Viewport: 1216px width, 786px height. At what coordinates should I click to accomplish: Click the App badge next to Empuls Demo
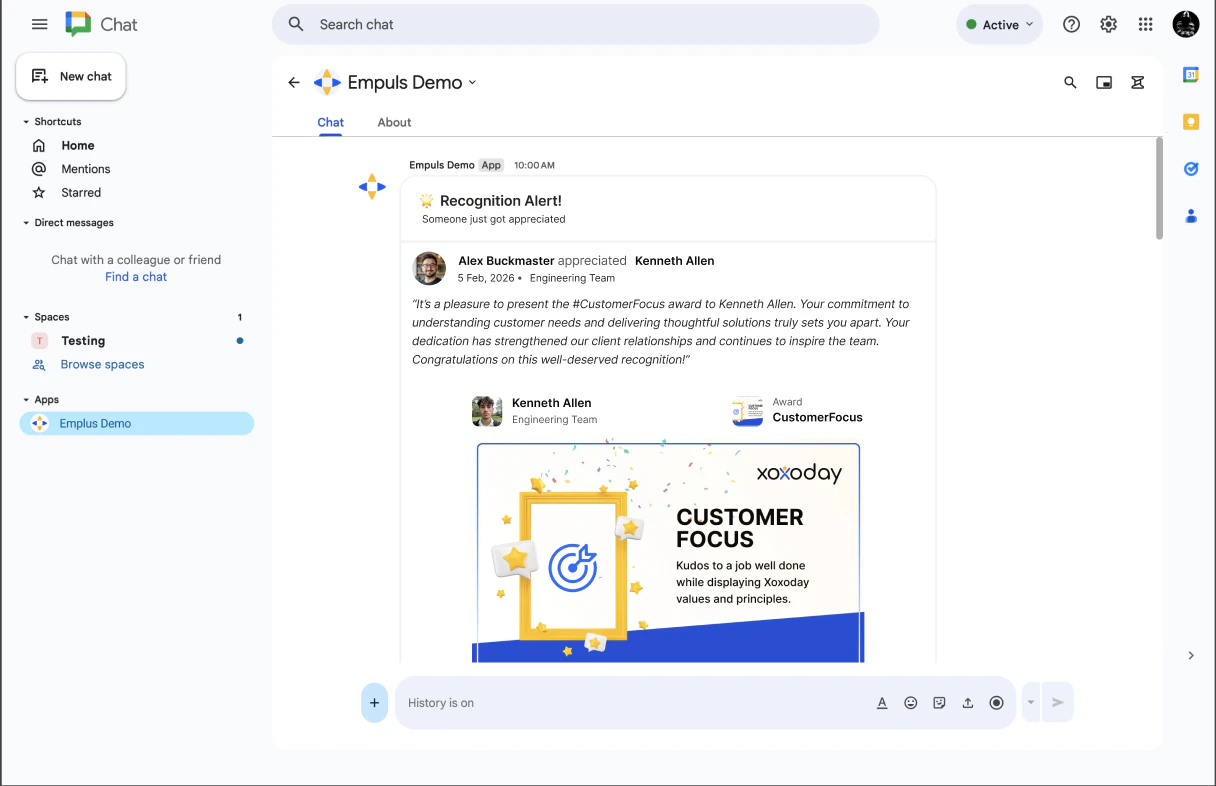pyautogui.click(x=491, y=165)
